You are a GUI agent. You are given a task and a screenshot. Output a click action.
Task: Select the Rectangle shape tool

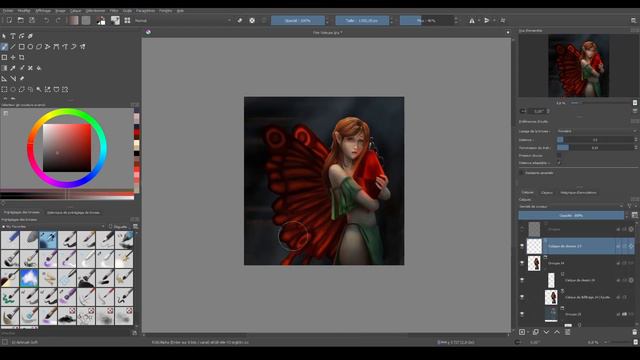click(x=22, y=47)
